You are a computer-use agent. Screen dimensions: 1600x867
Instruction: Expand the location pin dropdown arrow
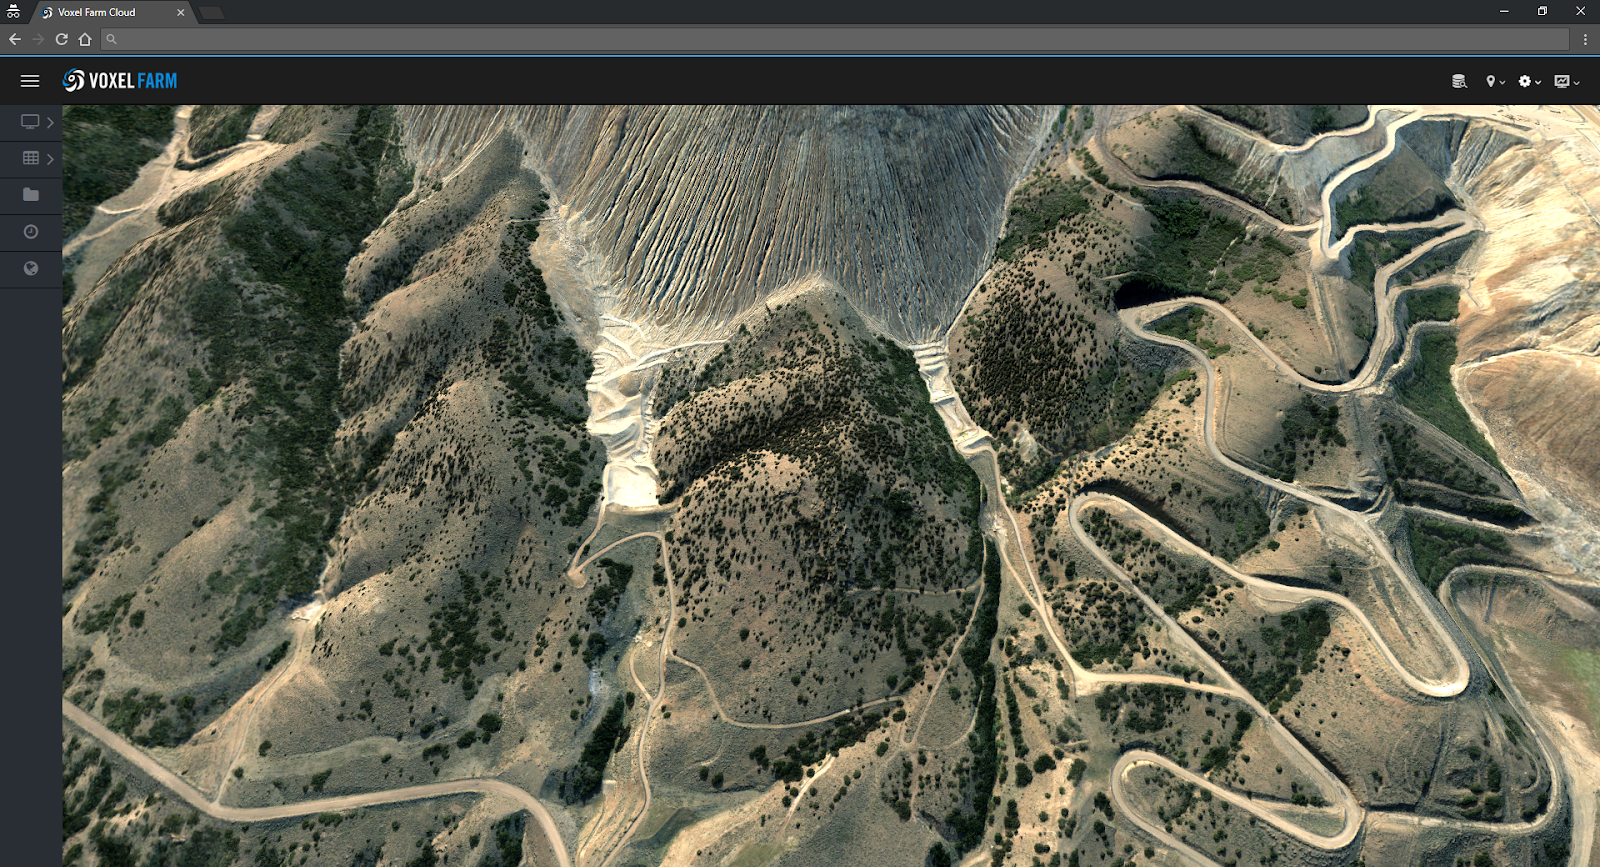pyautogui.click(x=1502, y=82)
